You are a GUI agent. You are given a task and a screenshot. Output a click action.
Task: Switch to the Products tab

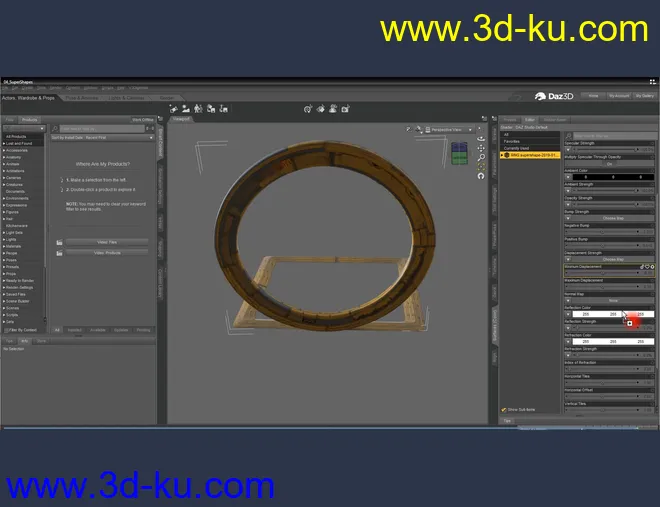tap(30, 119)
